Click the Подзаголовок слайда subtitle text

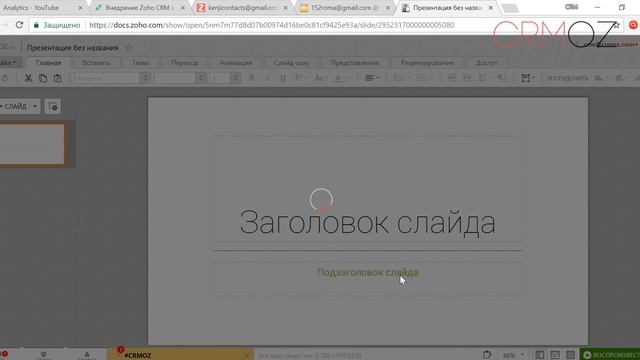pyautogui.click(x=367, y=272)
